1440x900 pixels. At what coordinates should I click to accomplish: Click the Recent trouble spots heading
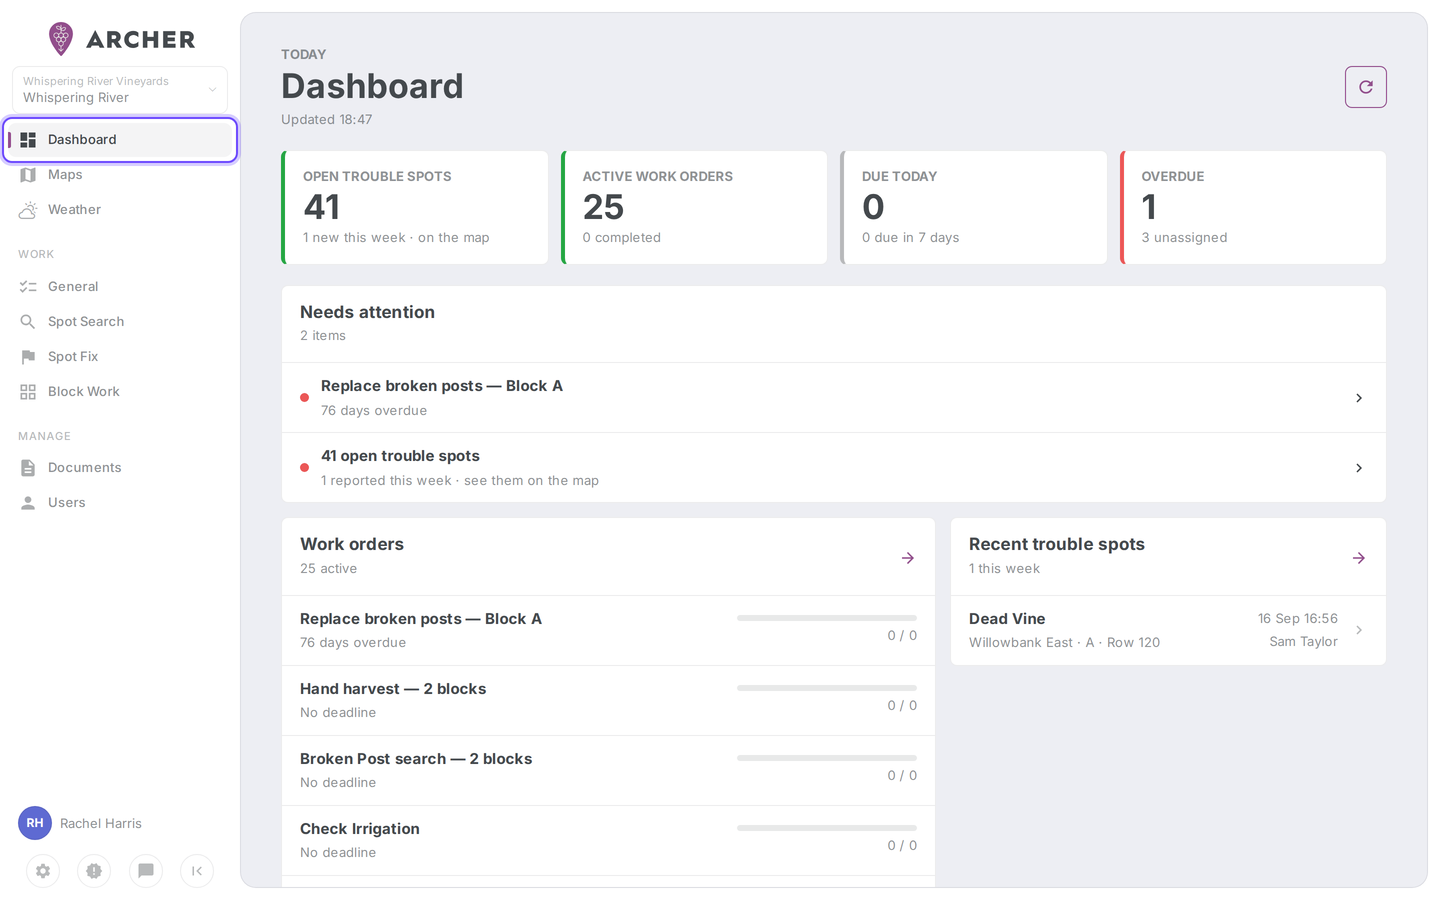pos(1057,544)
